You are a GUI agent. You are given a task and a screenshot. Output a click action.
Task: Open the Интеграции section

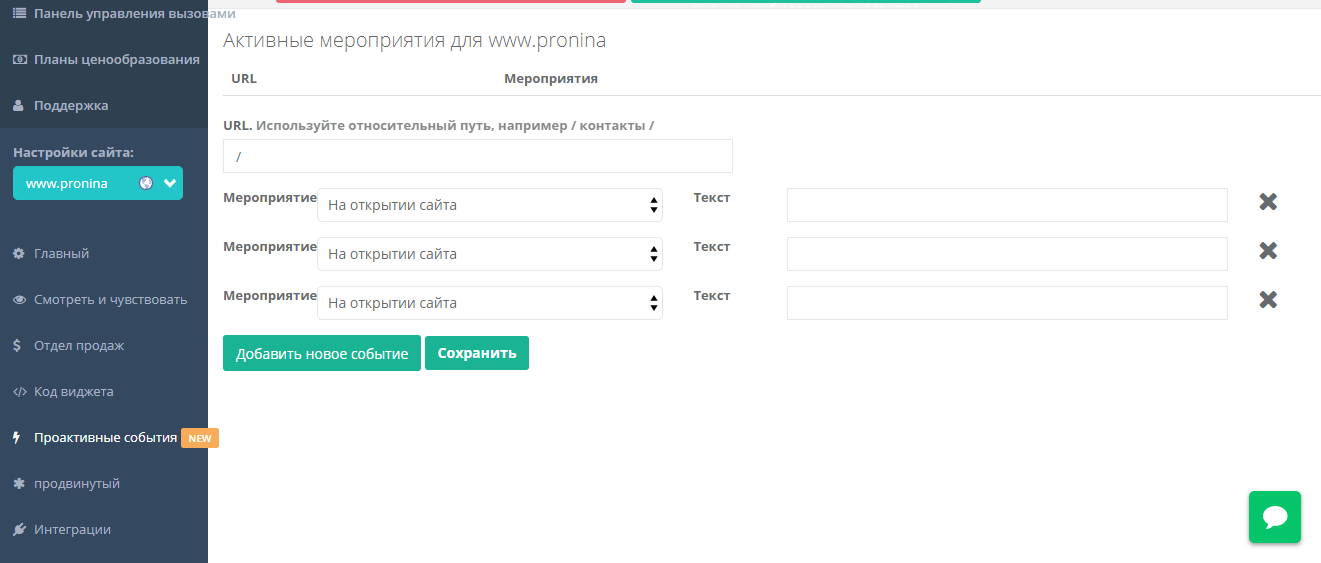(72, 530)
